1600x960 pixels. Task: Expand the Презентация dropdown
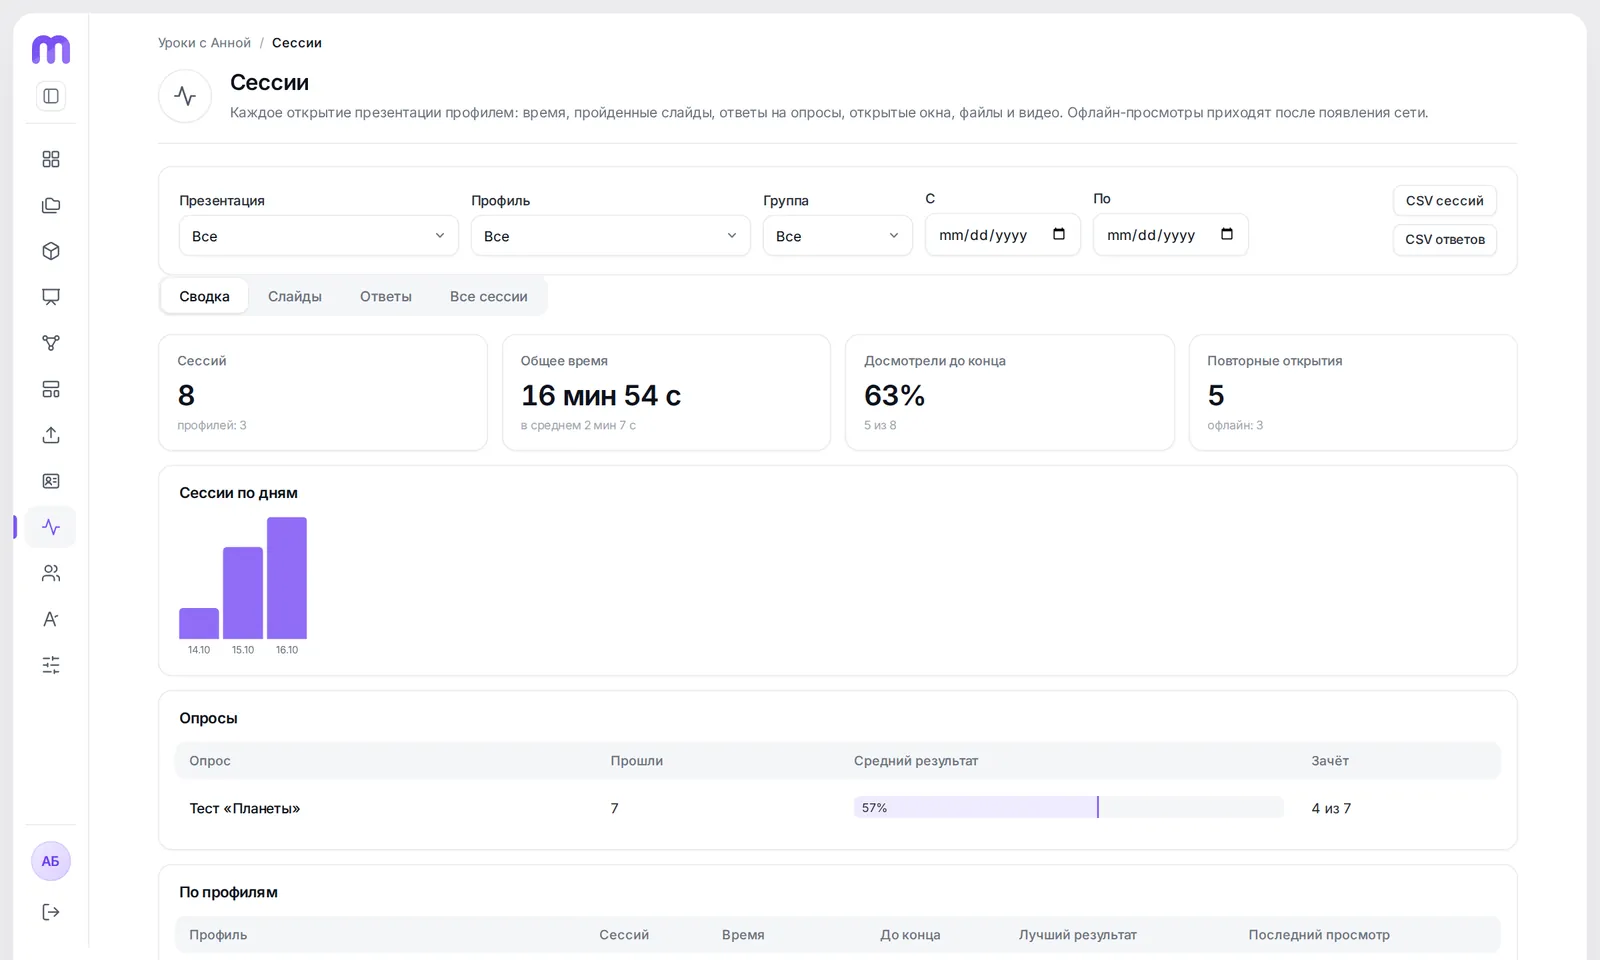[x=319, y=236]
